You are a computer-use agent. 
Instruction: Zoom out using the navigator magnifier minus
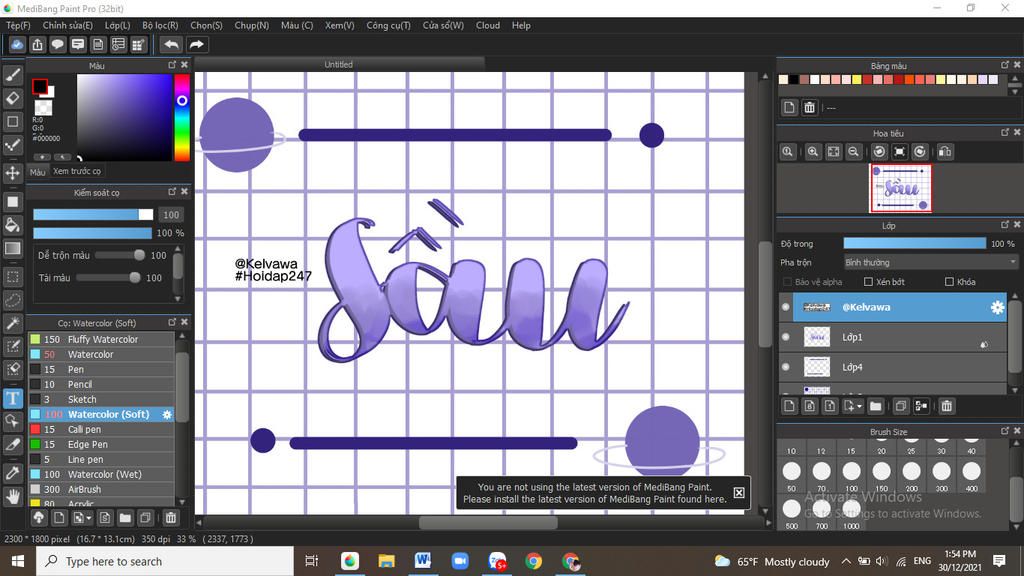coord(853,152)
